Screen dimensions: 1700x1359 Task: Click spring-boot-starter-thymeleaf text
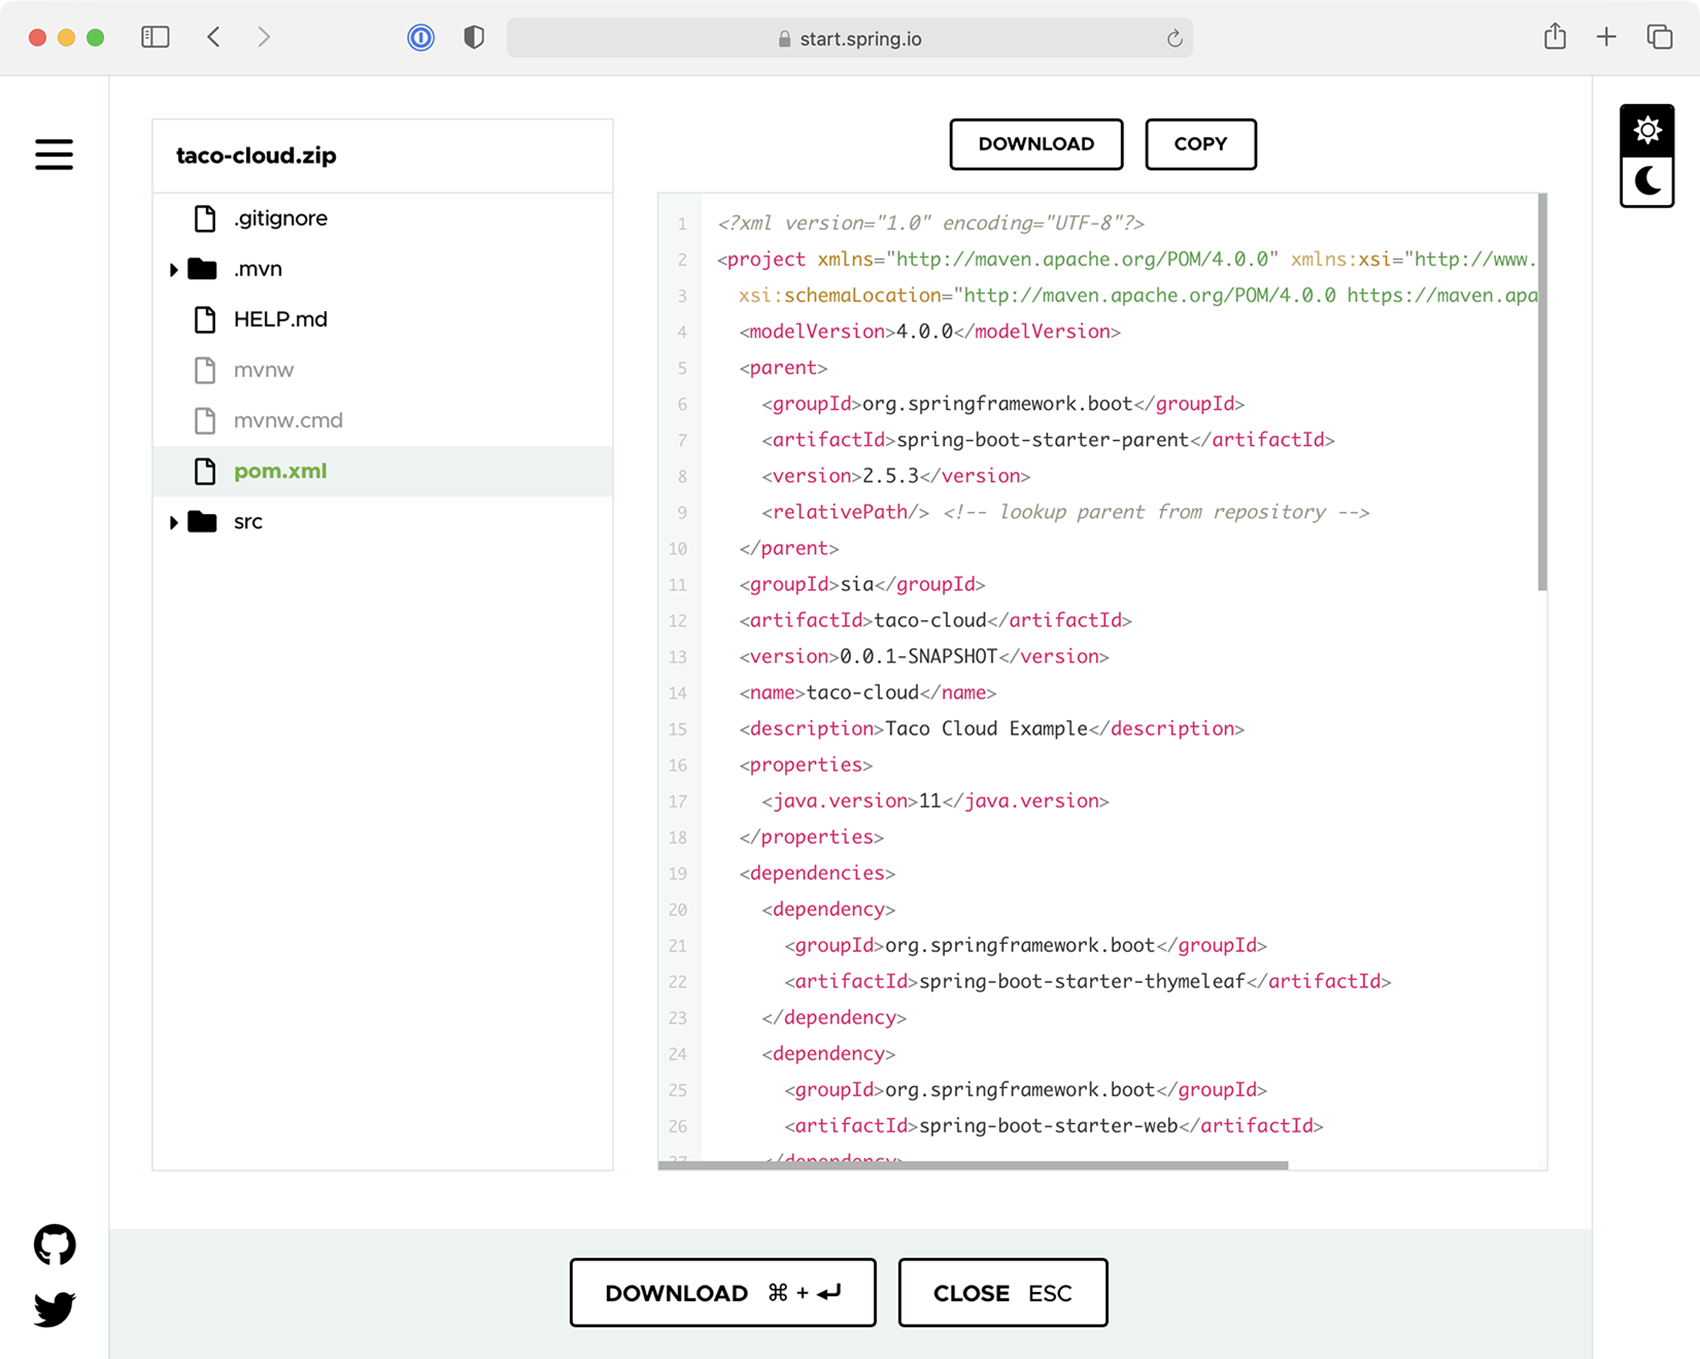coord(1082,982)
